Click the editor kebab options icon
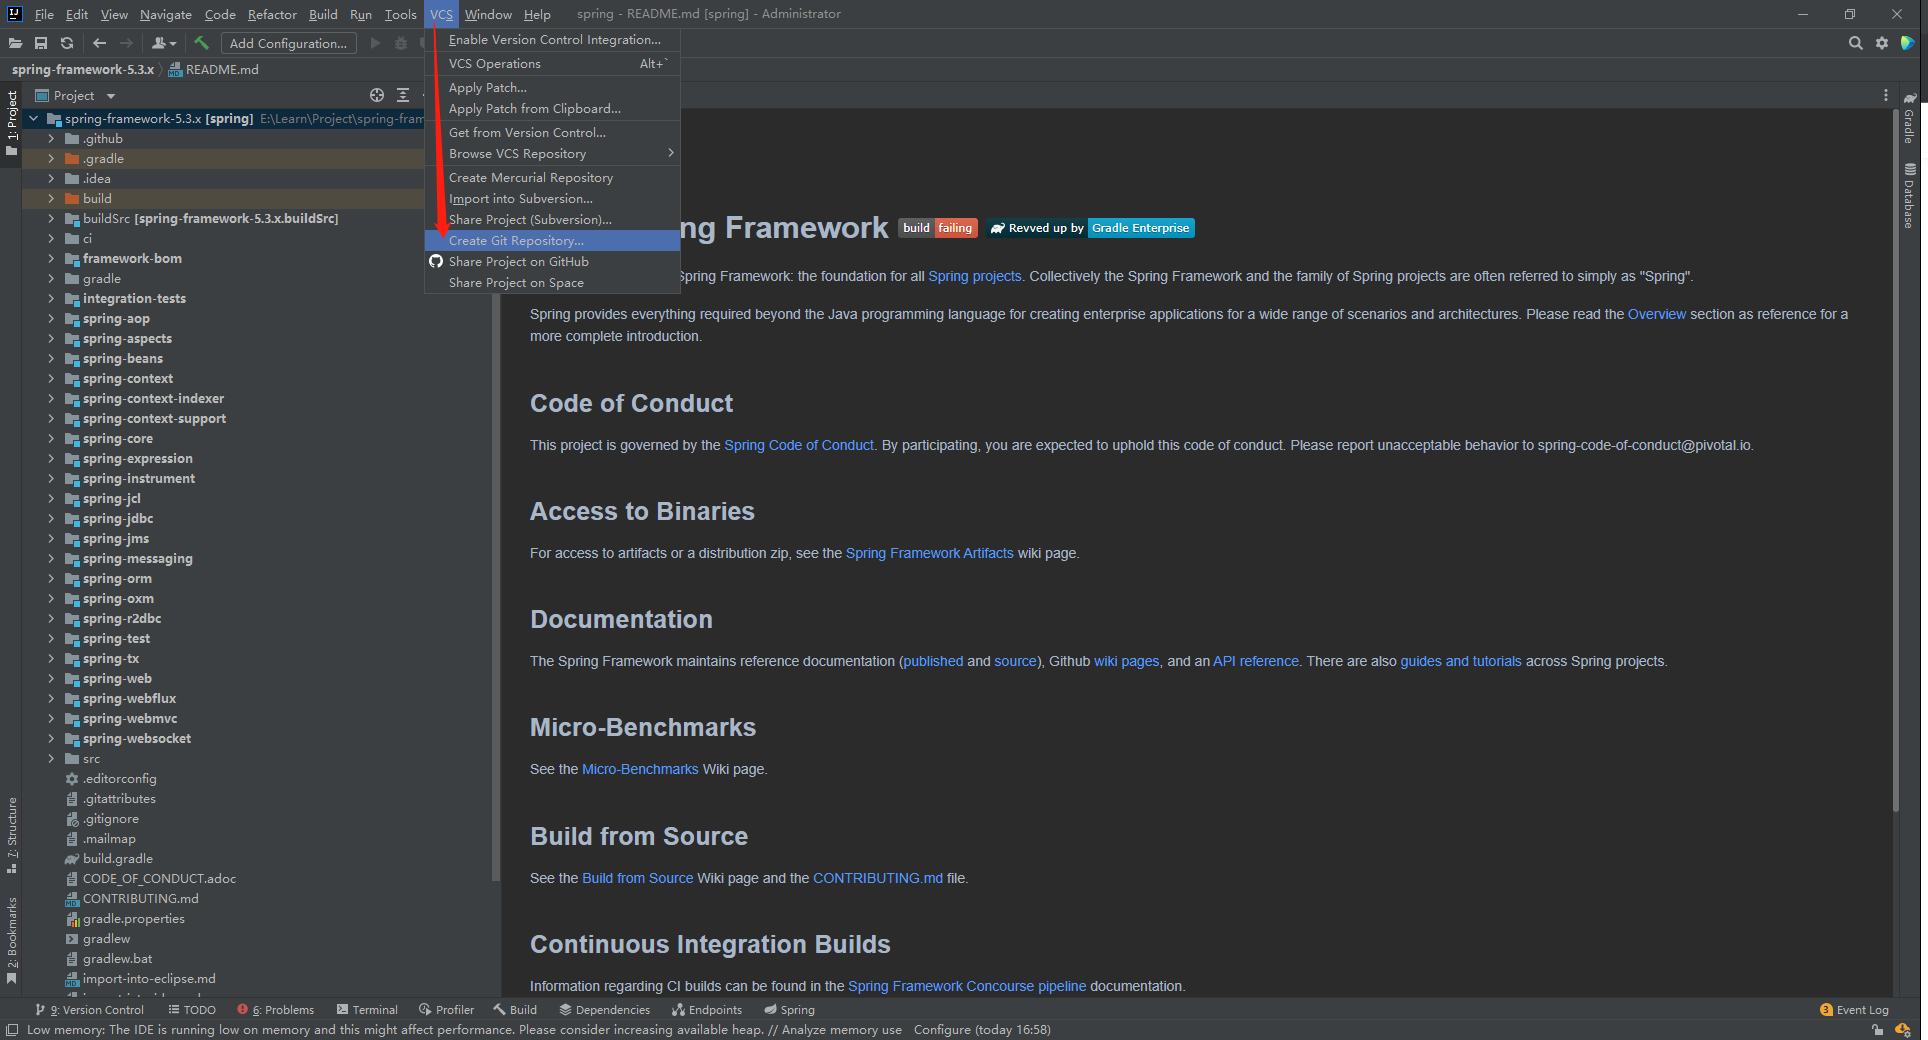The image size is (1928, 1040). pyautogui.click(x=1886, y=95)
